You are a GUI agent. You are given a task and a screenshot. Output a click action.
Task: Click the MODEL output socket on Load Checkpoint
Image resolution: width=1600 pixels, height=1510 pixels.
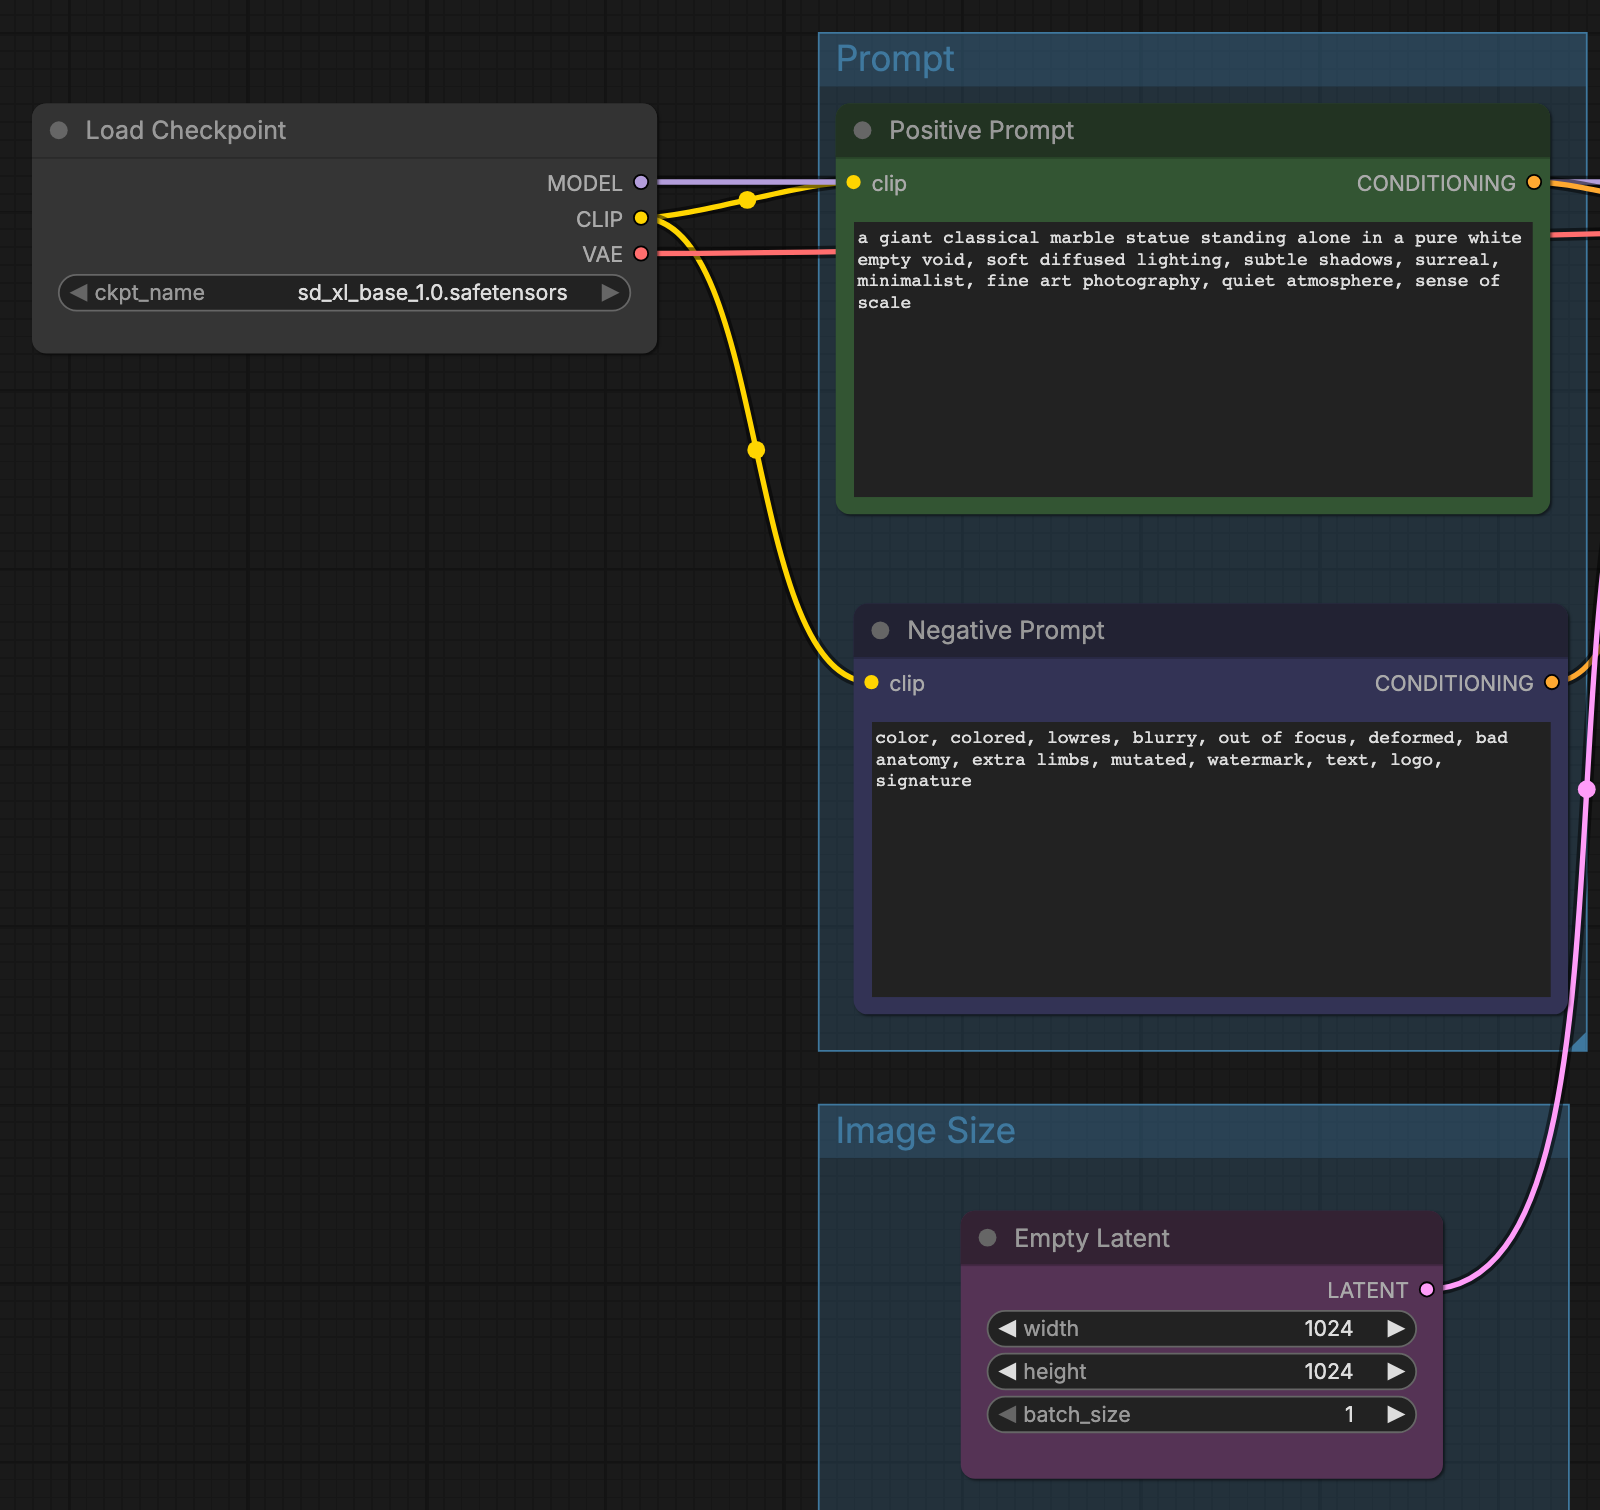tap(641, 182)
